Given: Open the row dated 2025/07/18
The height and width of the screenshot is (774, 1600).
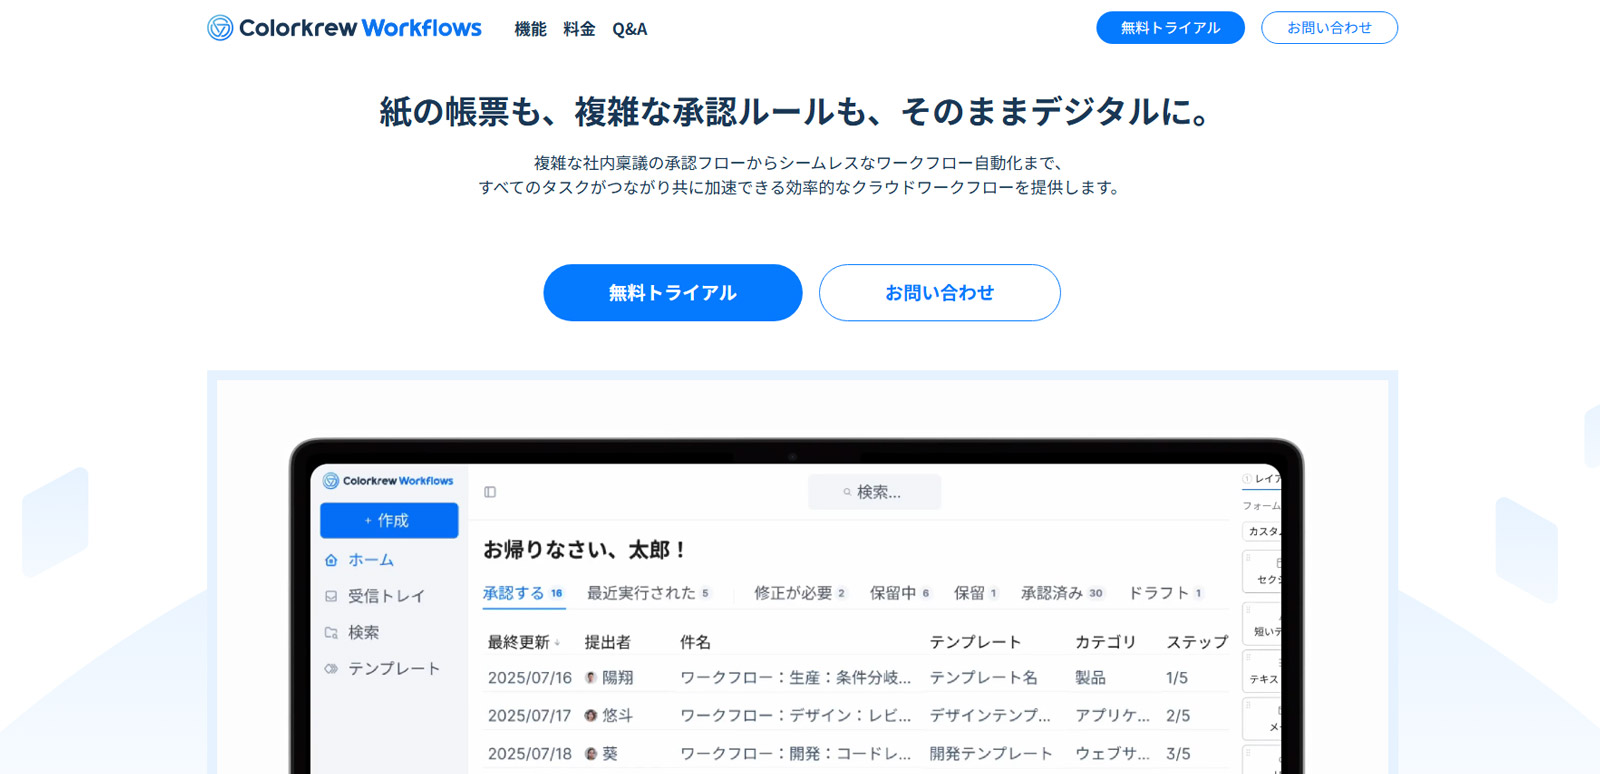Looking at the screenshot, I should [857, 754].
